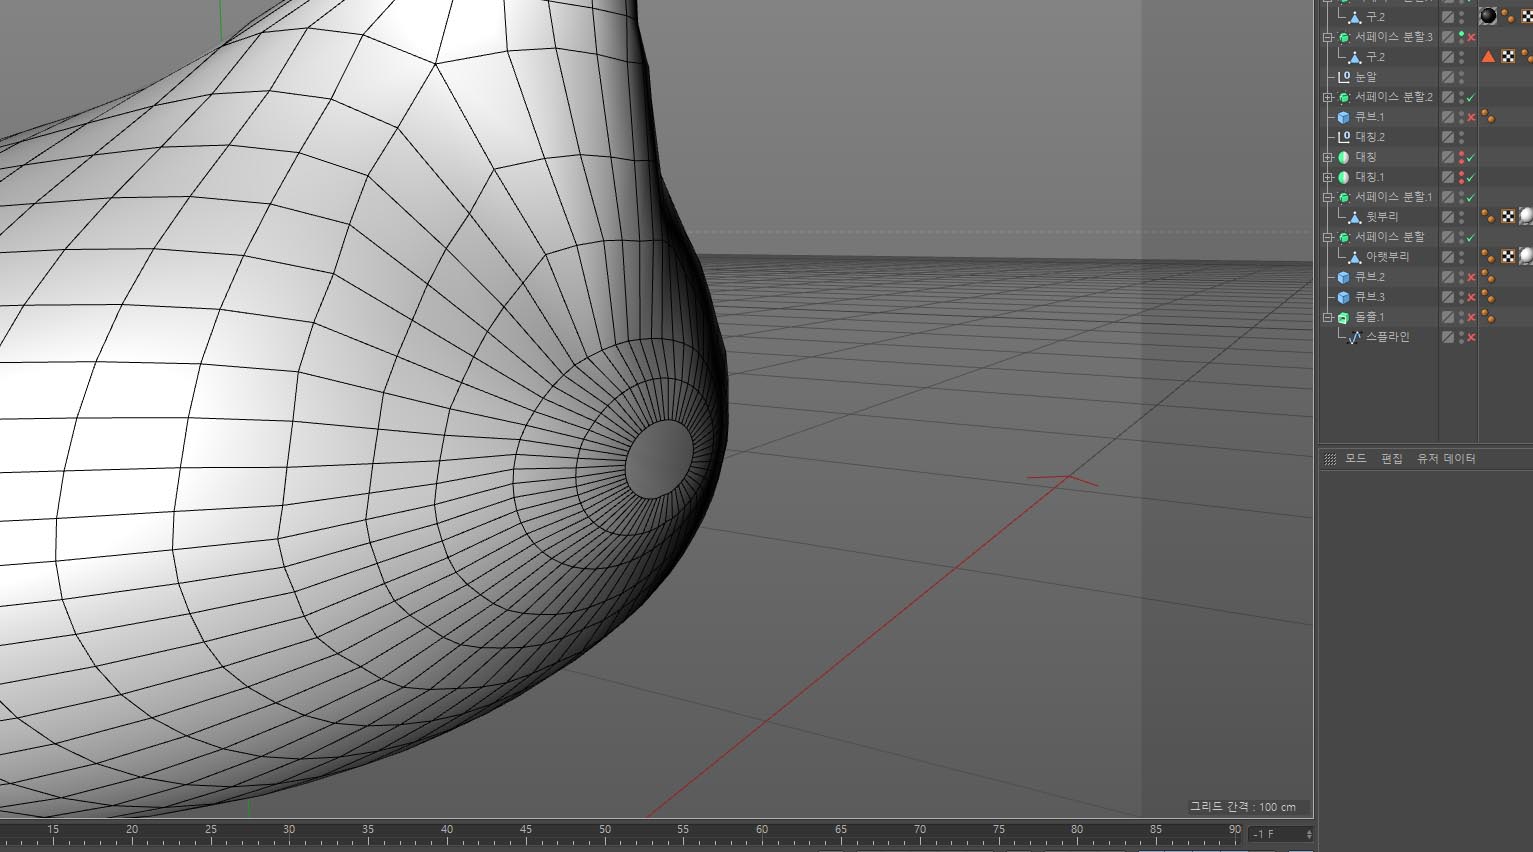Click the orange triangle tag on 구.2
Viewport: 1533px width, 852px height.
[x=1488, y=57]
